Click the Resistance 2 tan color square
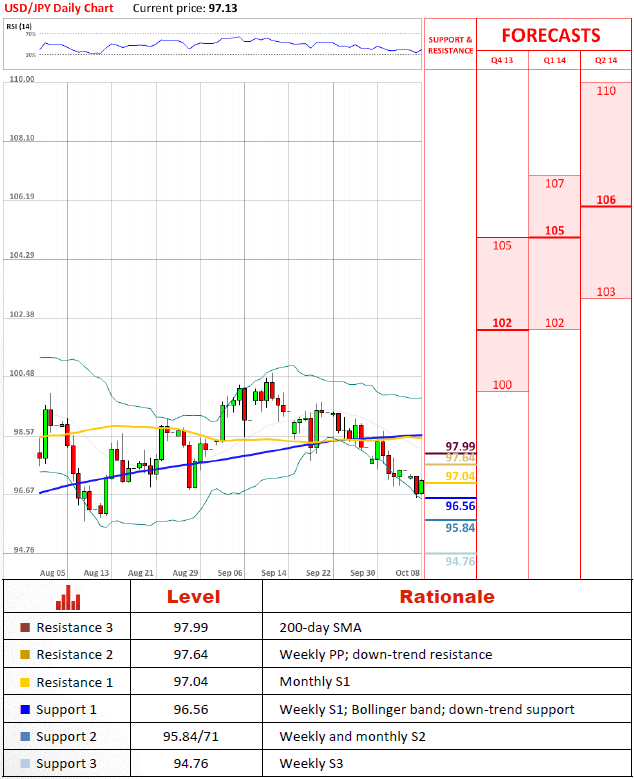Viewport: 634px width, 779px height. coord(25,654)
